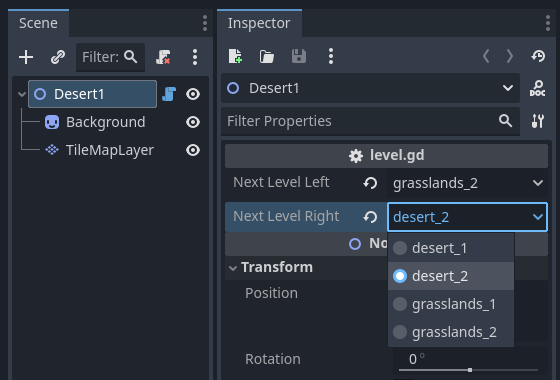The height and width of the screenshot is (380, 560).
Task: Click the Rotation value field
Action: click(x=470, y=359)
